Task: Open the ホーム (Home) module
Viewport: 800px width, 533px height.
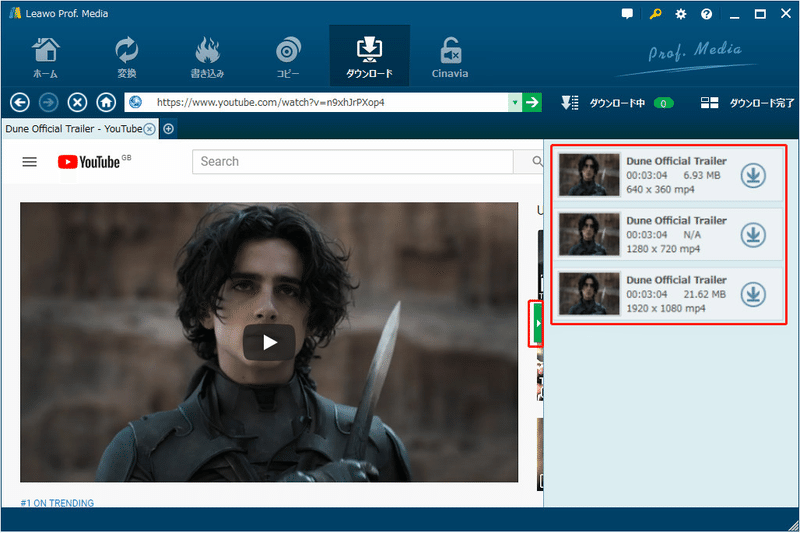Action: [x=45, y=57]
